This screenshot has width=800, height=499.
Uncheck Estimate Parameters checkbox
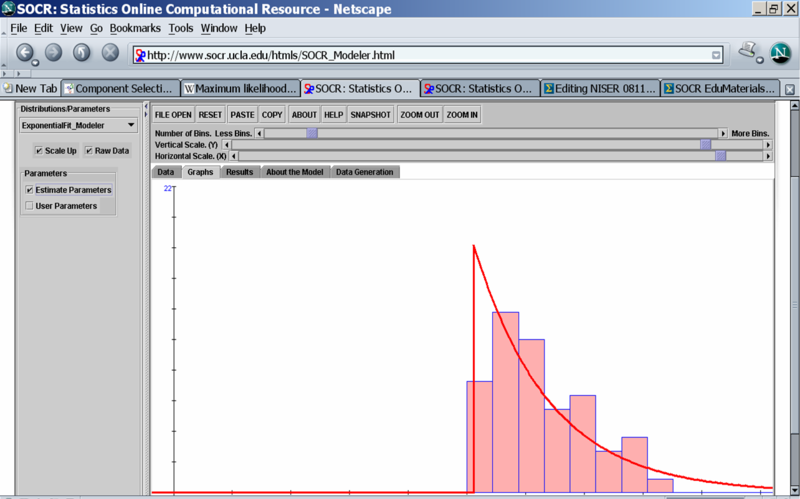point(29,190)
